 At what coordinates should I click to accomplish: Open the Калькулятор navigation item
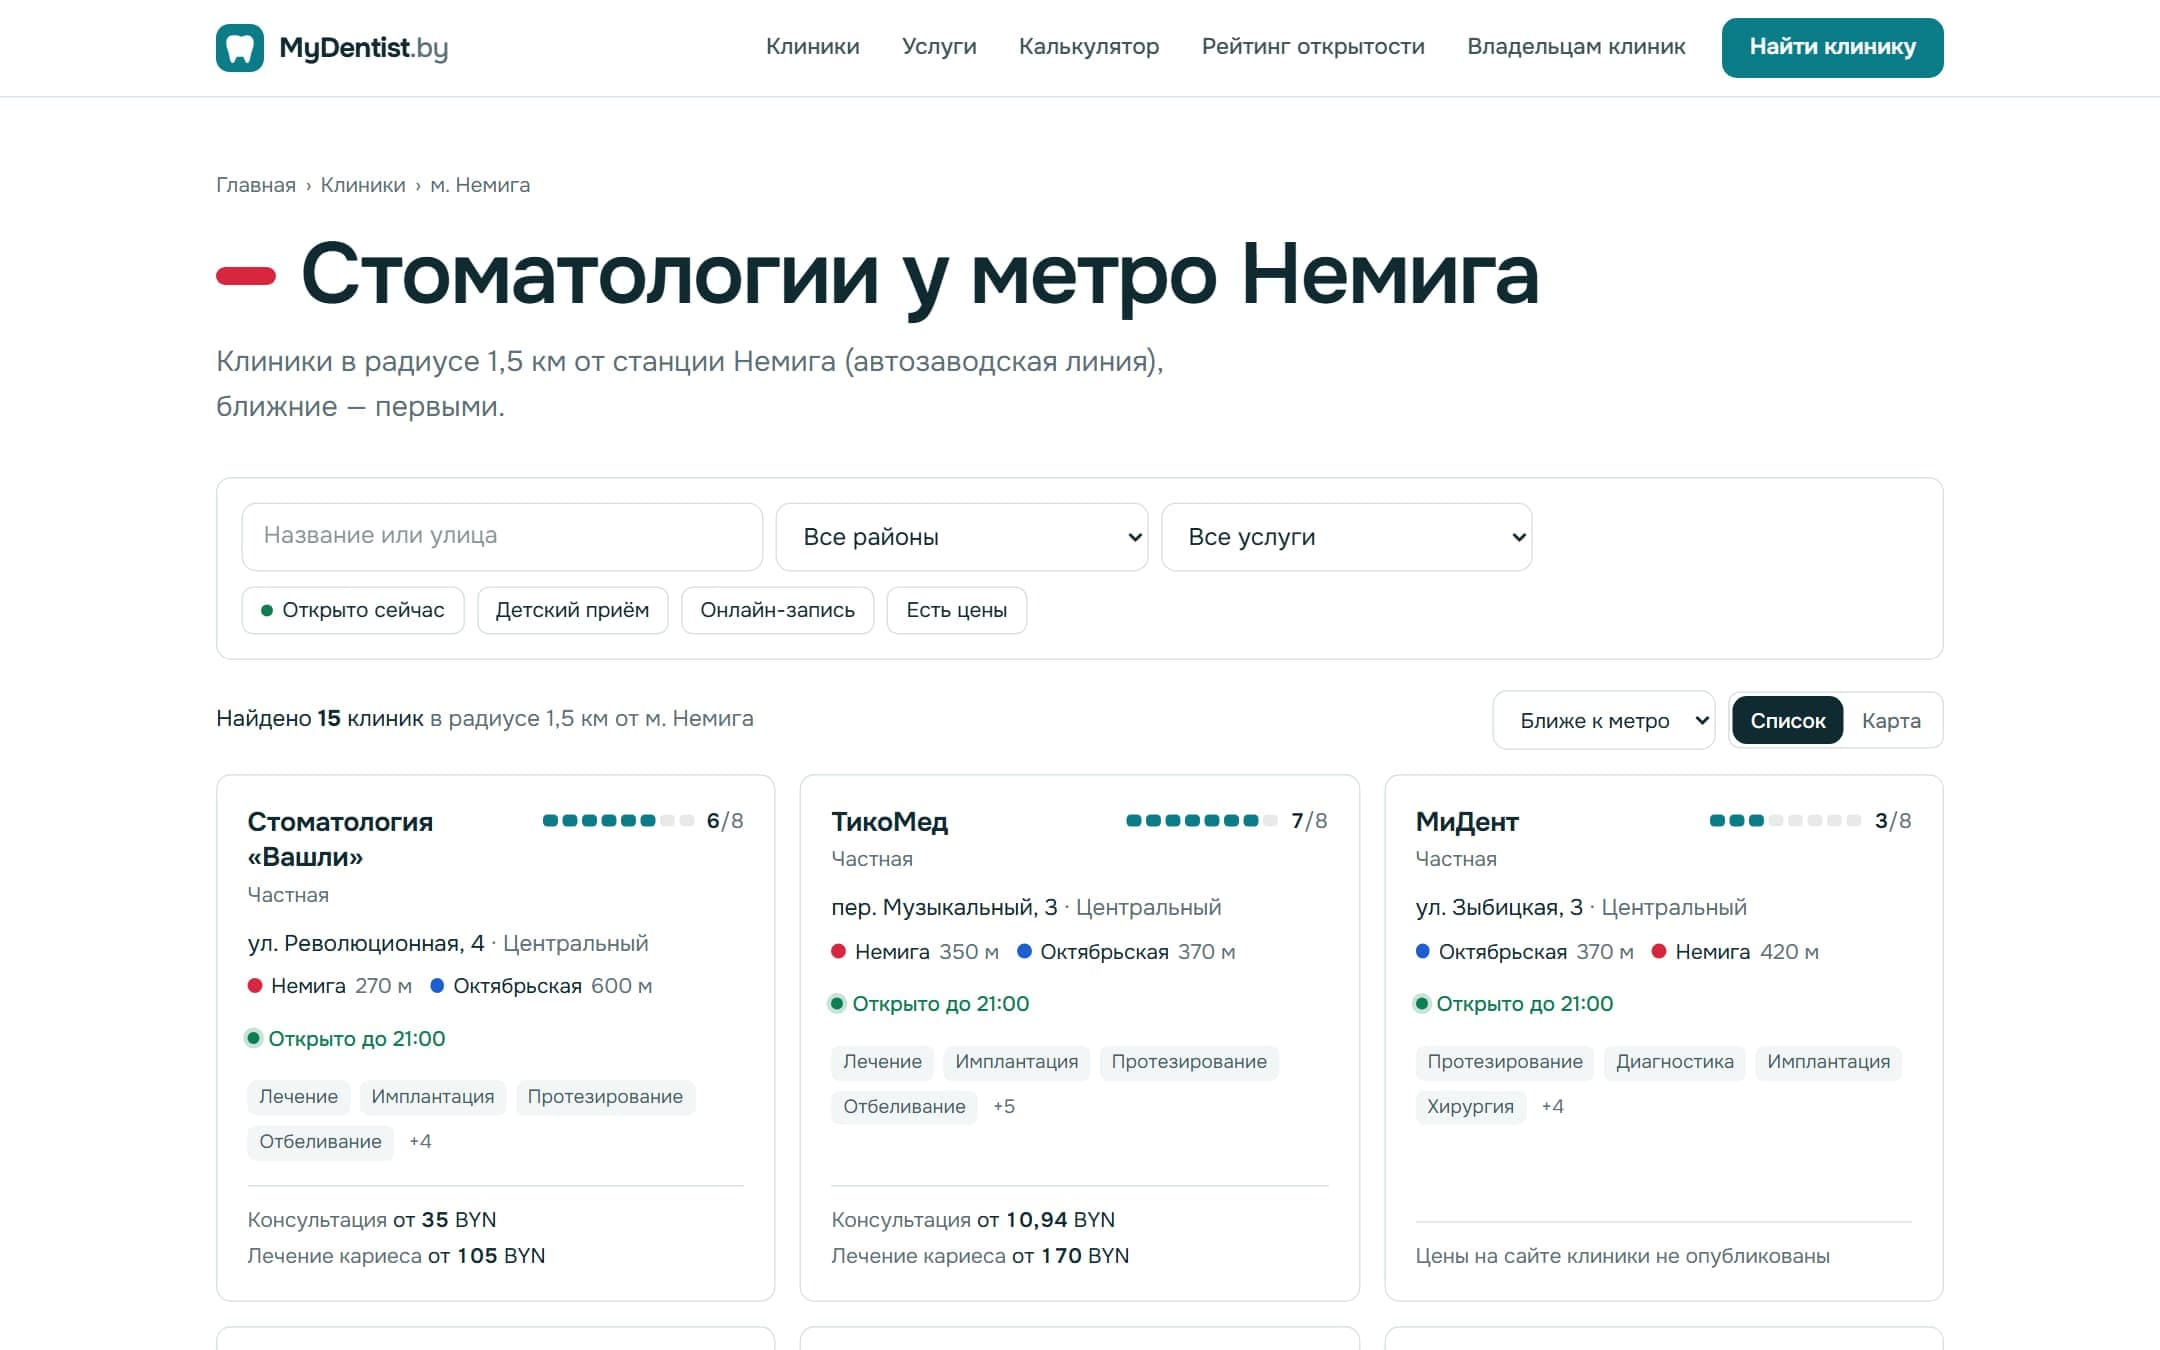click(x=1089, y=47)
